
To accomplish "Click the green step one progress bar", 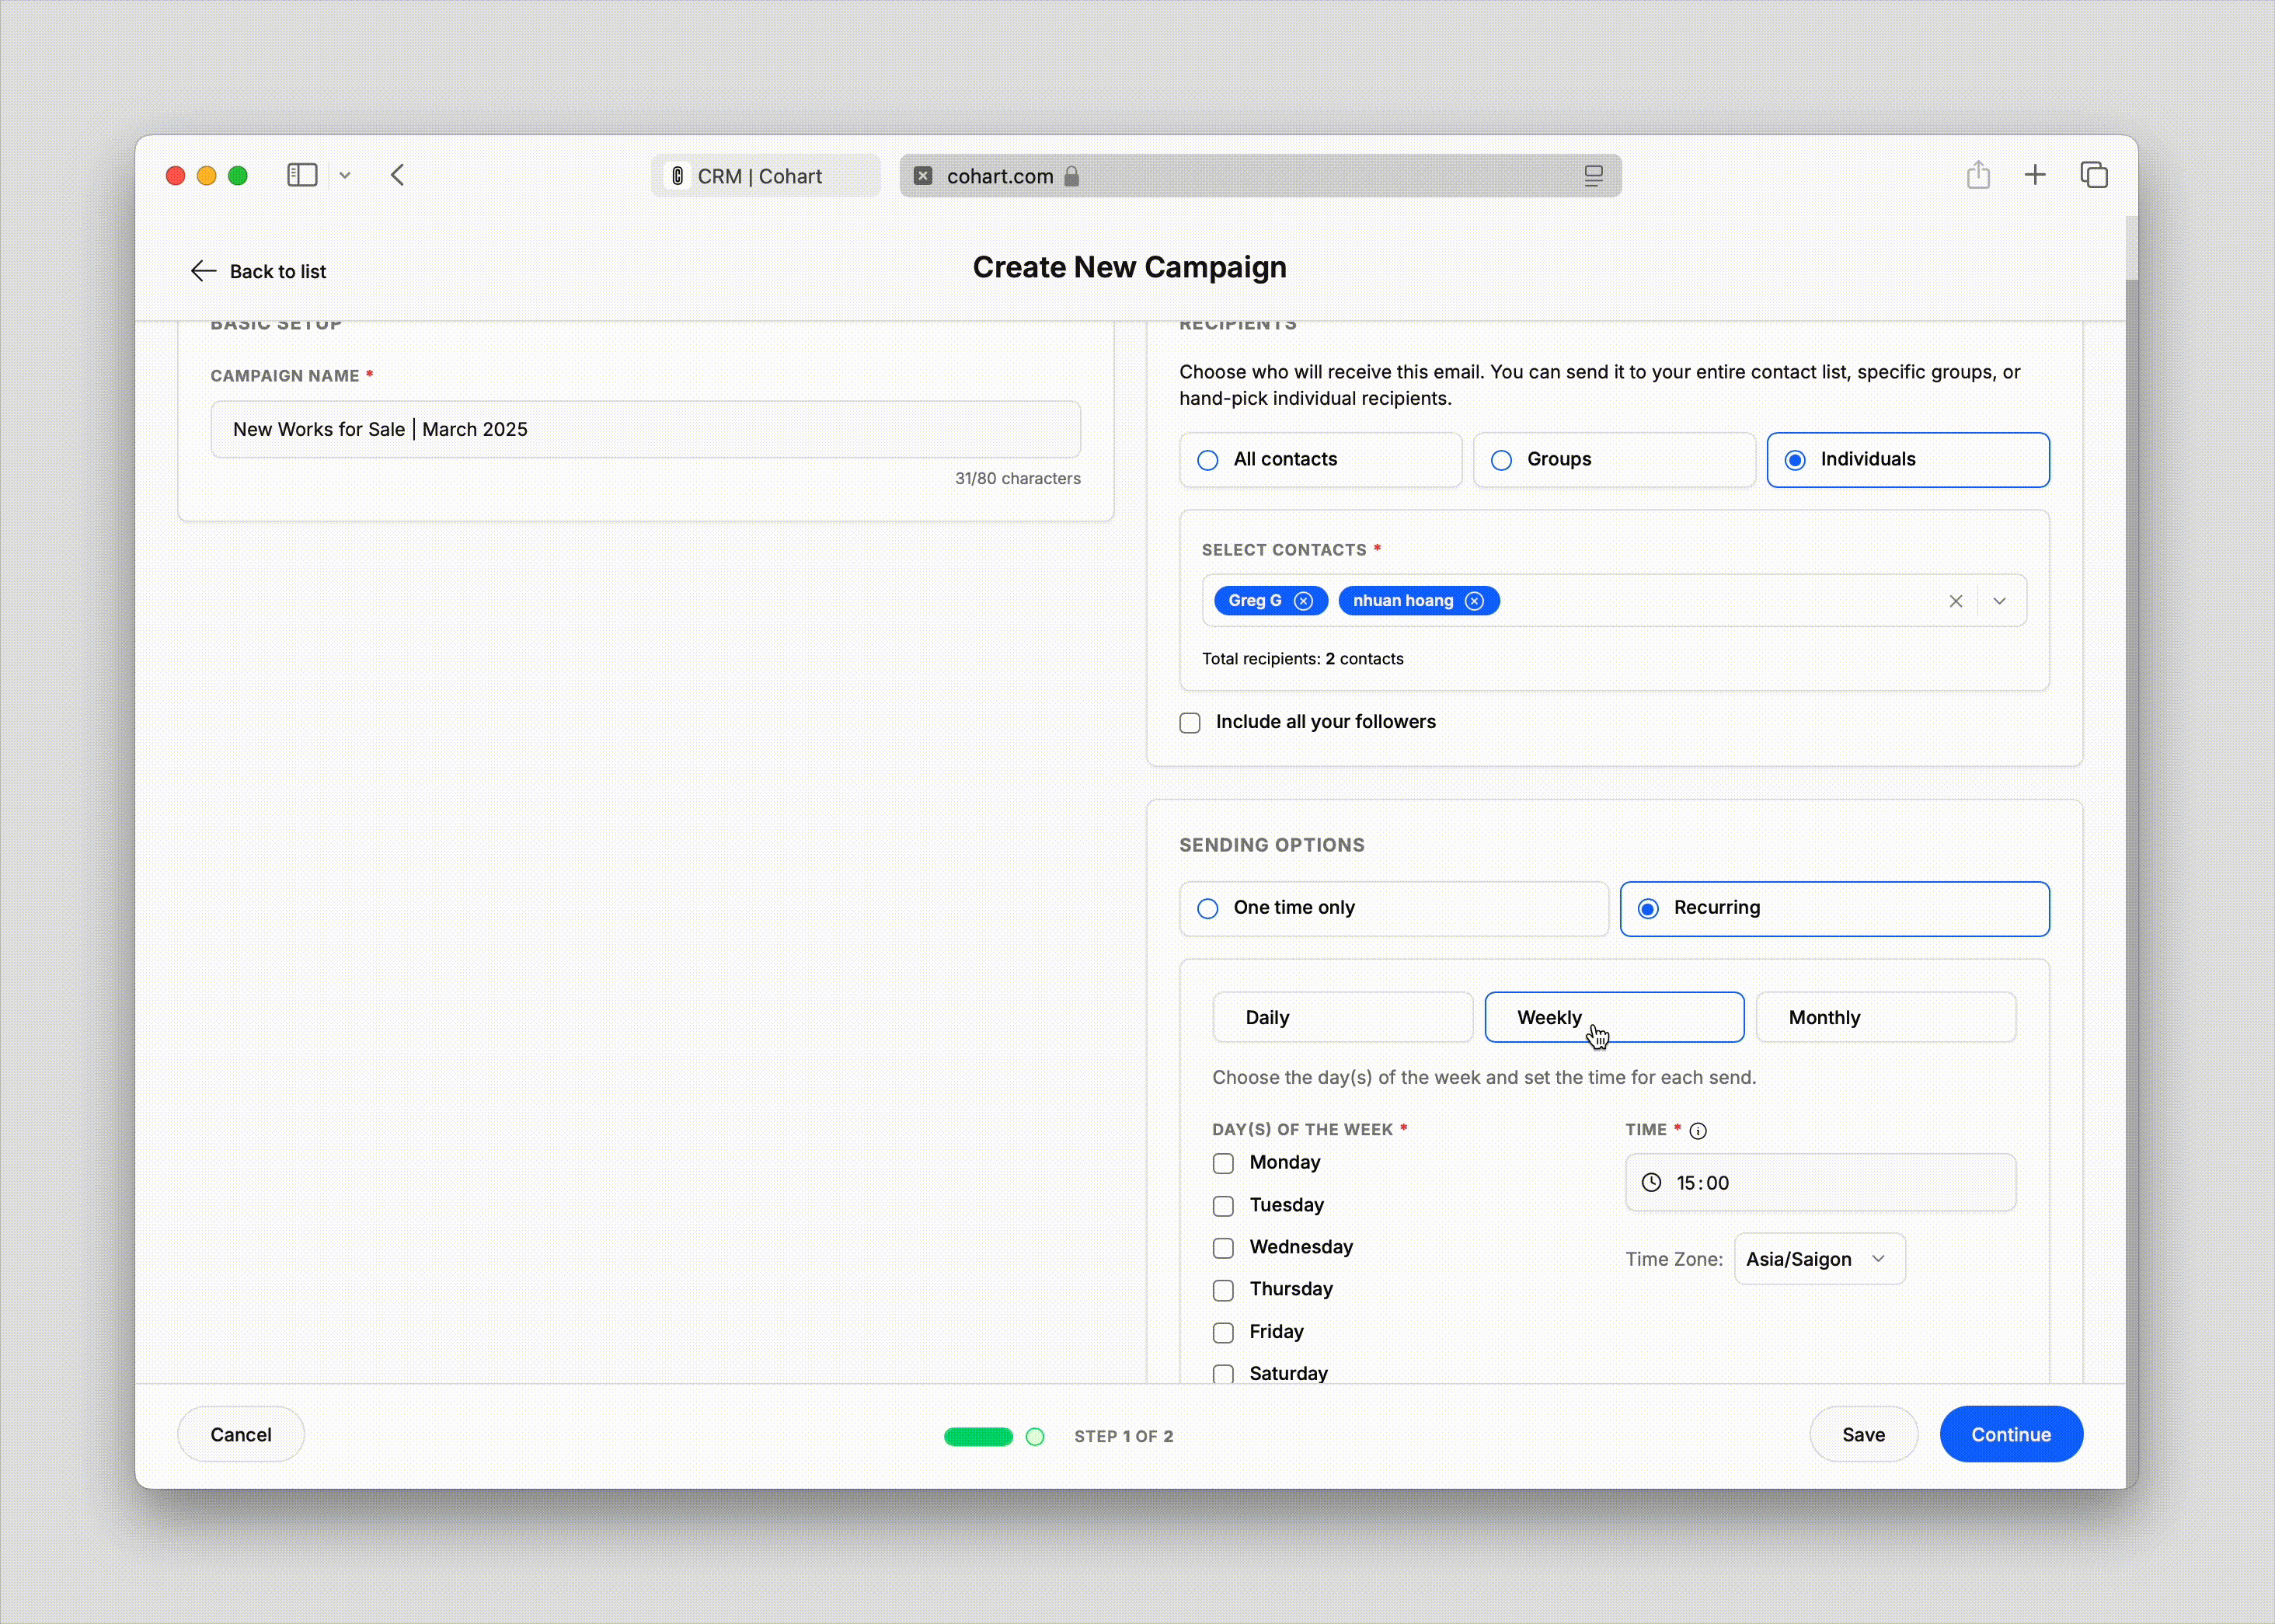I will [x=978, y=1436].
